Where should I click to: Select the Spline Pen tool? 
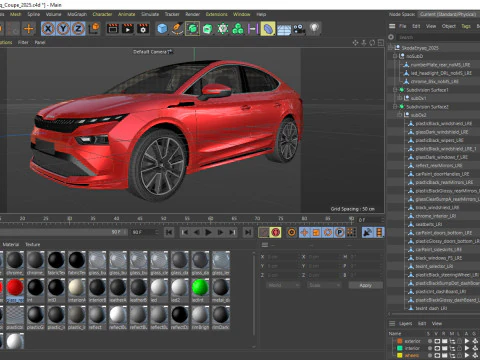click(x=177, y=29)
